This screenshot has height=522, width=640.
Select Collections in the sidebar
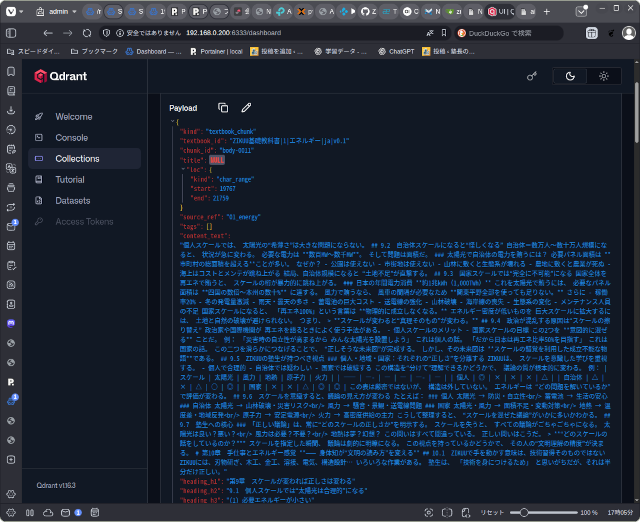(x=77, y=158)
